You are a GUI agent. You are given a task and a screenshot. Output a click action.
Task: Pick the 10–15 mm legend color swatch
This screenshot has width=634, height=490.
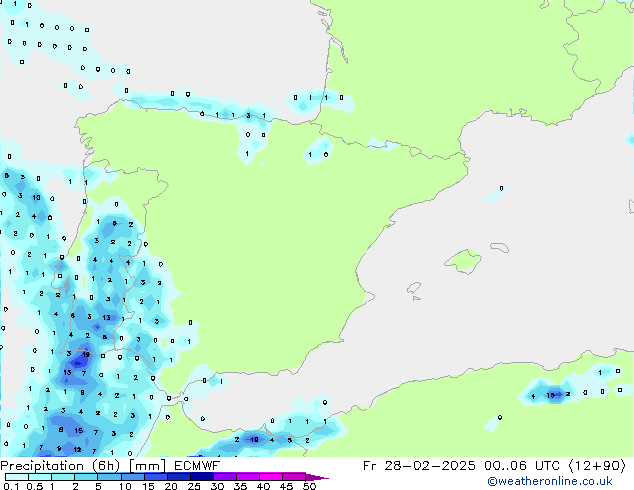click(x=132, y=477)
